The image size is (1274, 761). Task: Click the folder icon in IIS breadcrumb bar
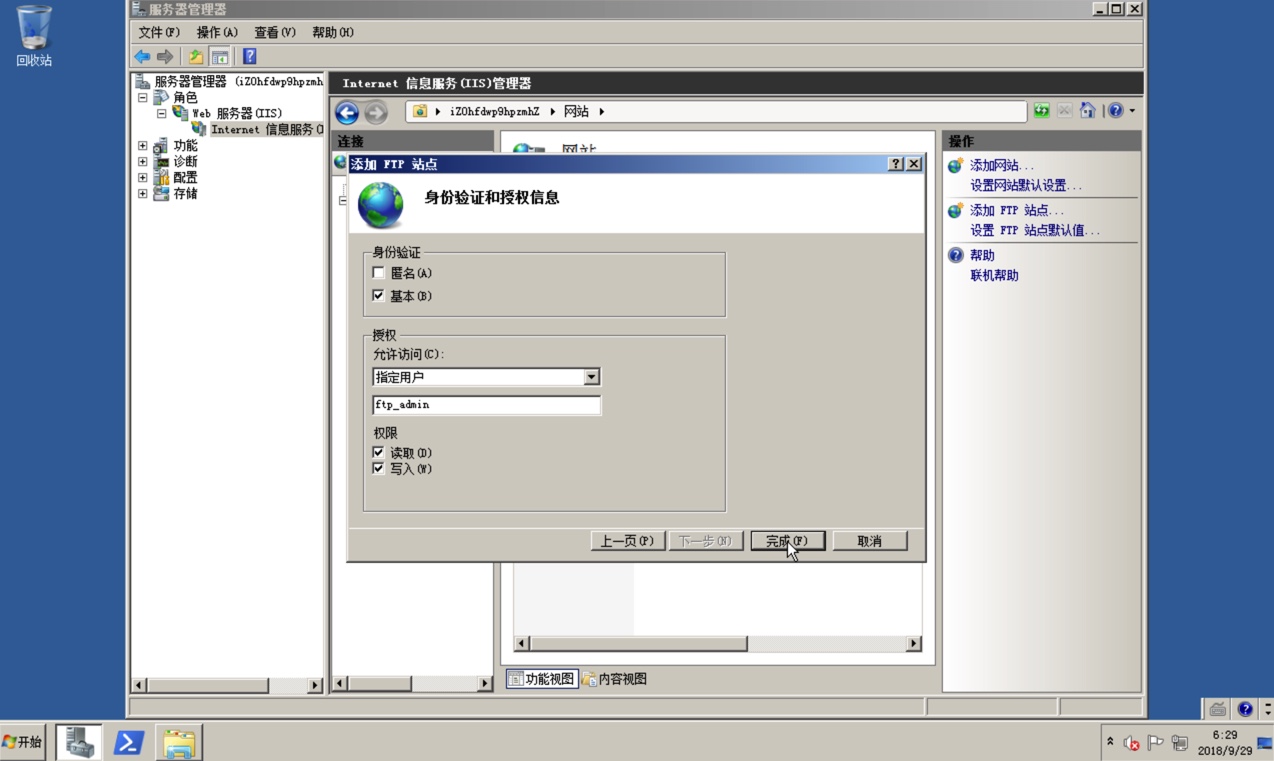[x=420, y=111]
